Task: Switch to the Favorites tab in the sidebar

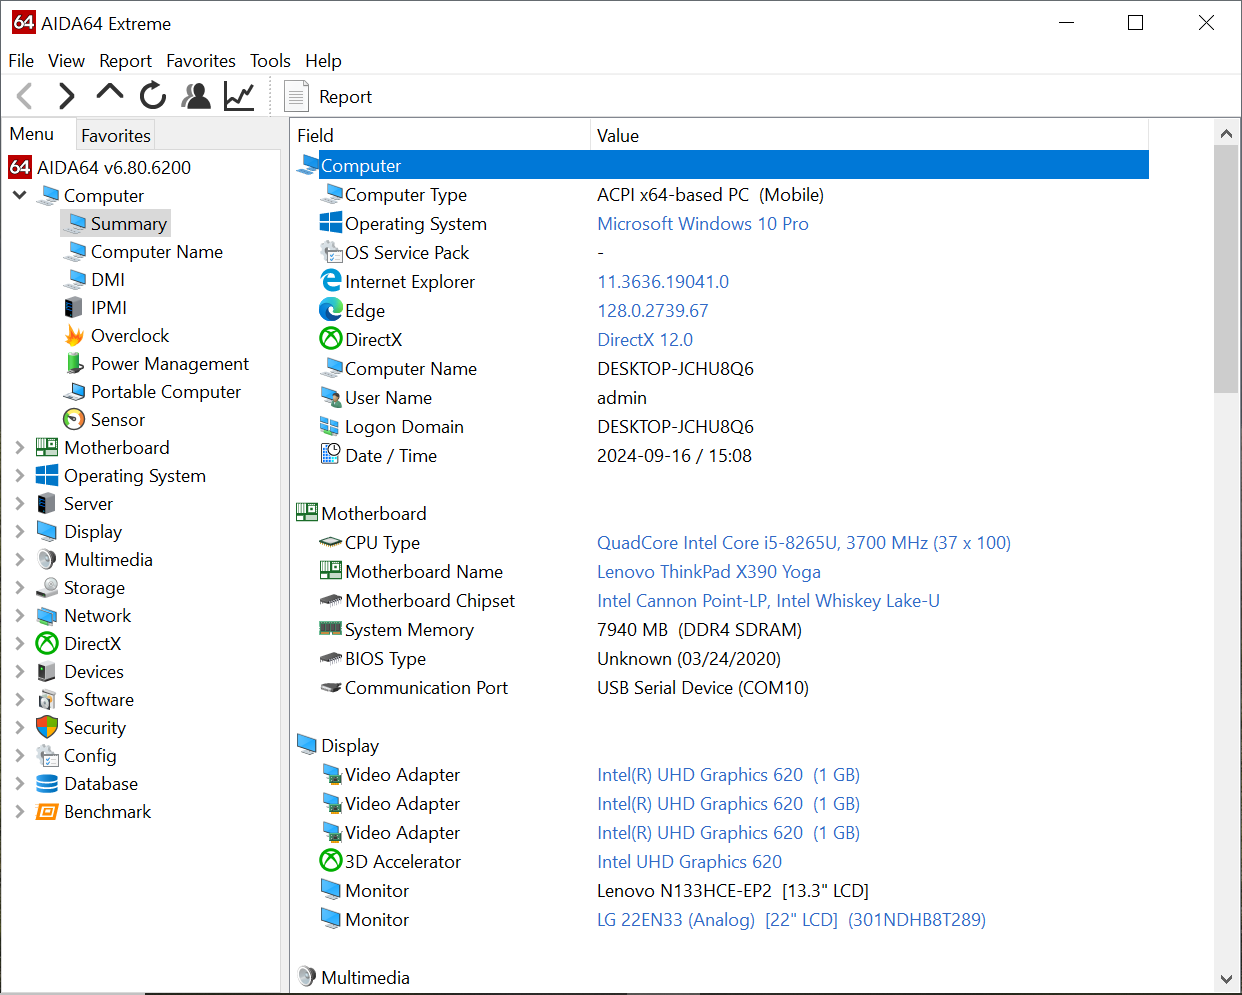Action: [x=116, y=135]
